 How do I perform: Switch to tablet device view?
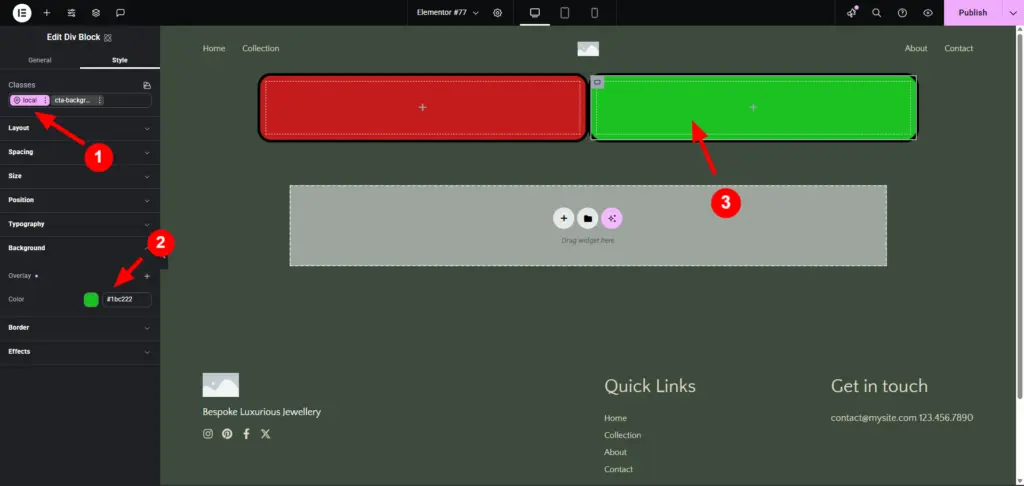click(x=565, y=12)
